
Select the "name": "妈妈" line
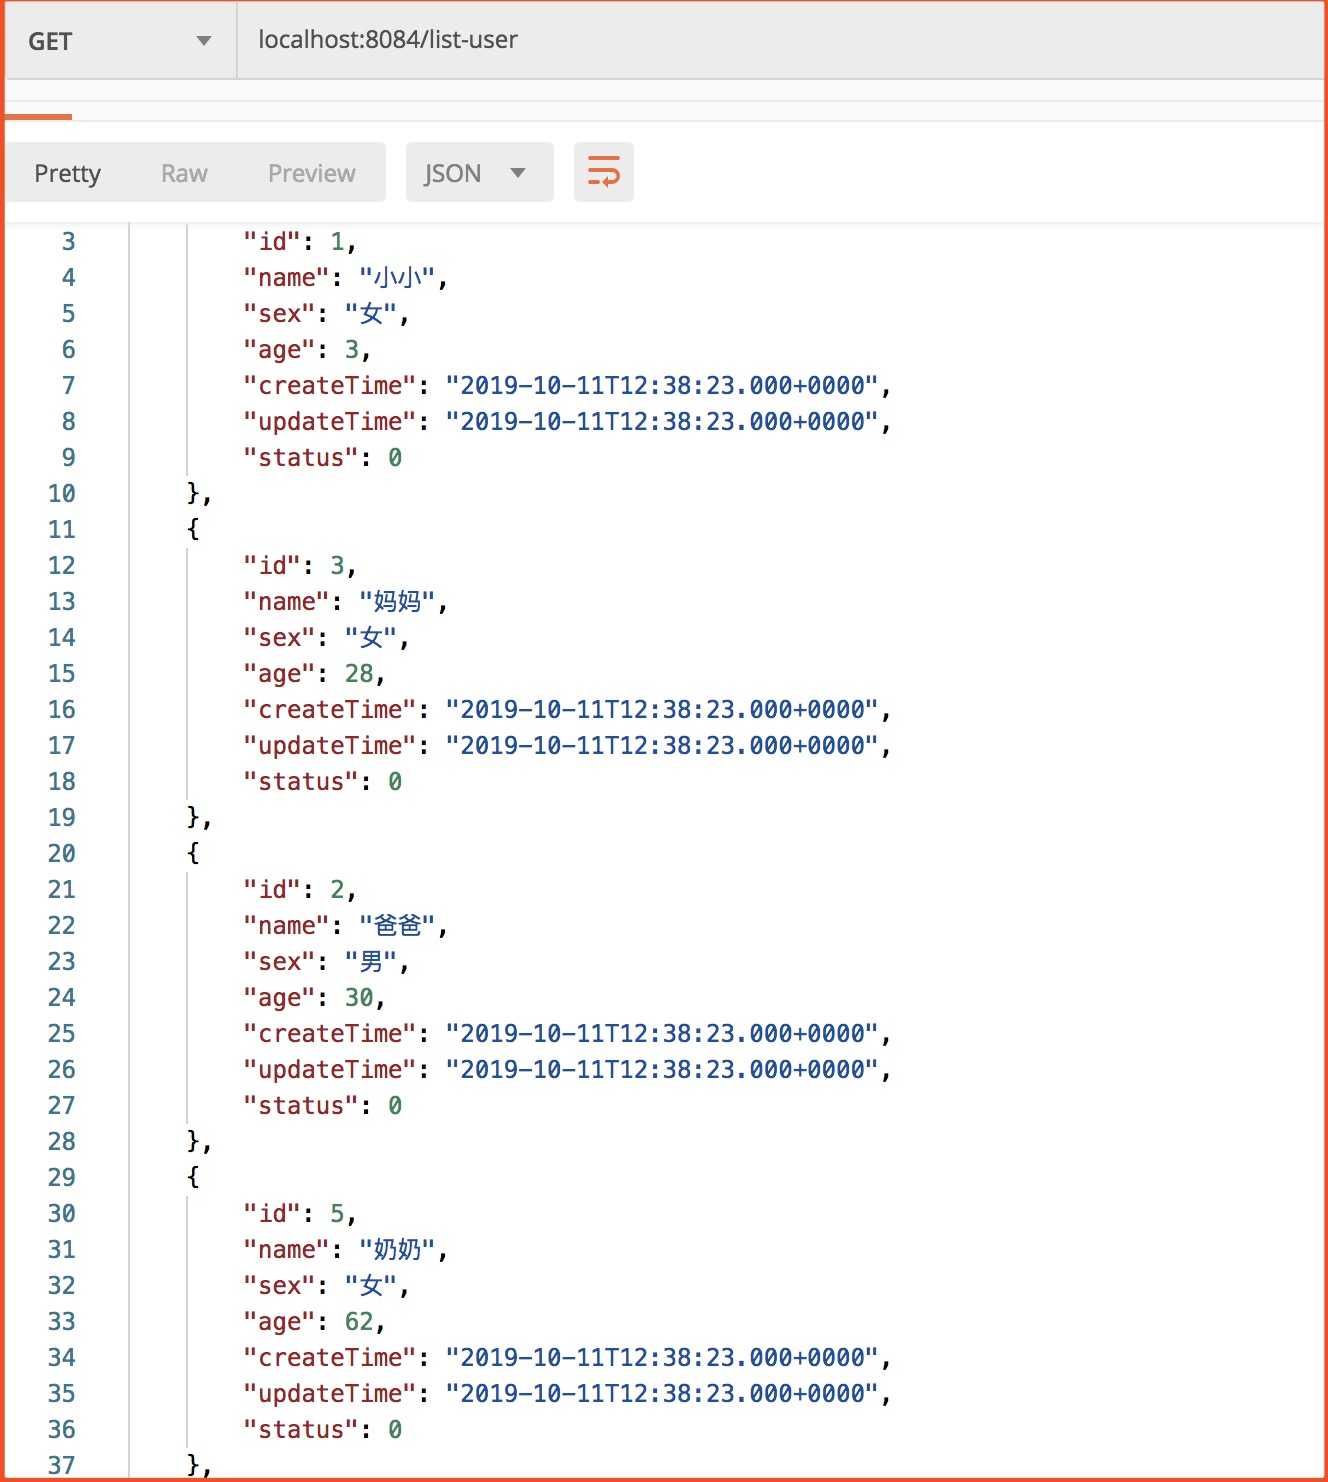tap(345, 601)
